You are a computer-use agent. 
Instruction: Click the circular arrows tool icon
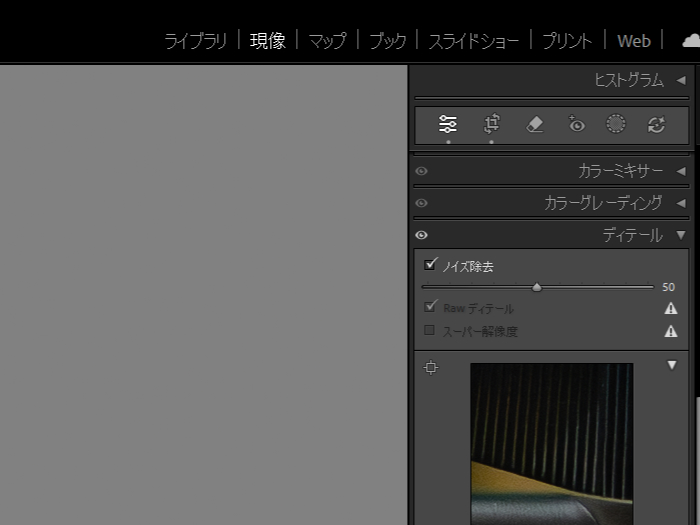tap(656, 124)
